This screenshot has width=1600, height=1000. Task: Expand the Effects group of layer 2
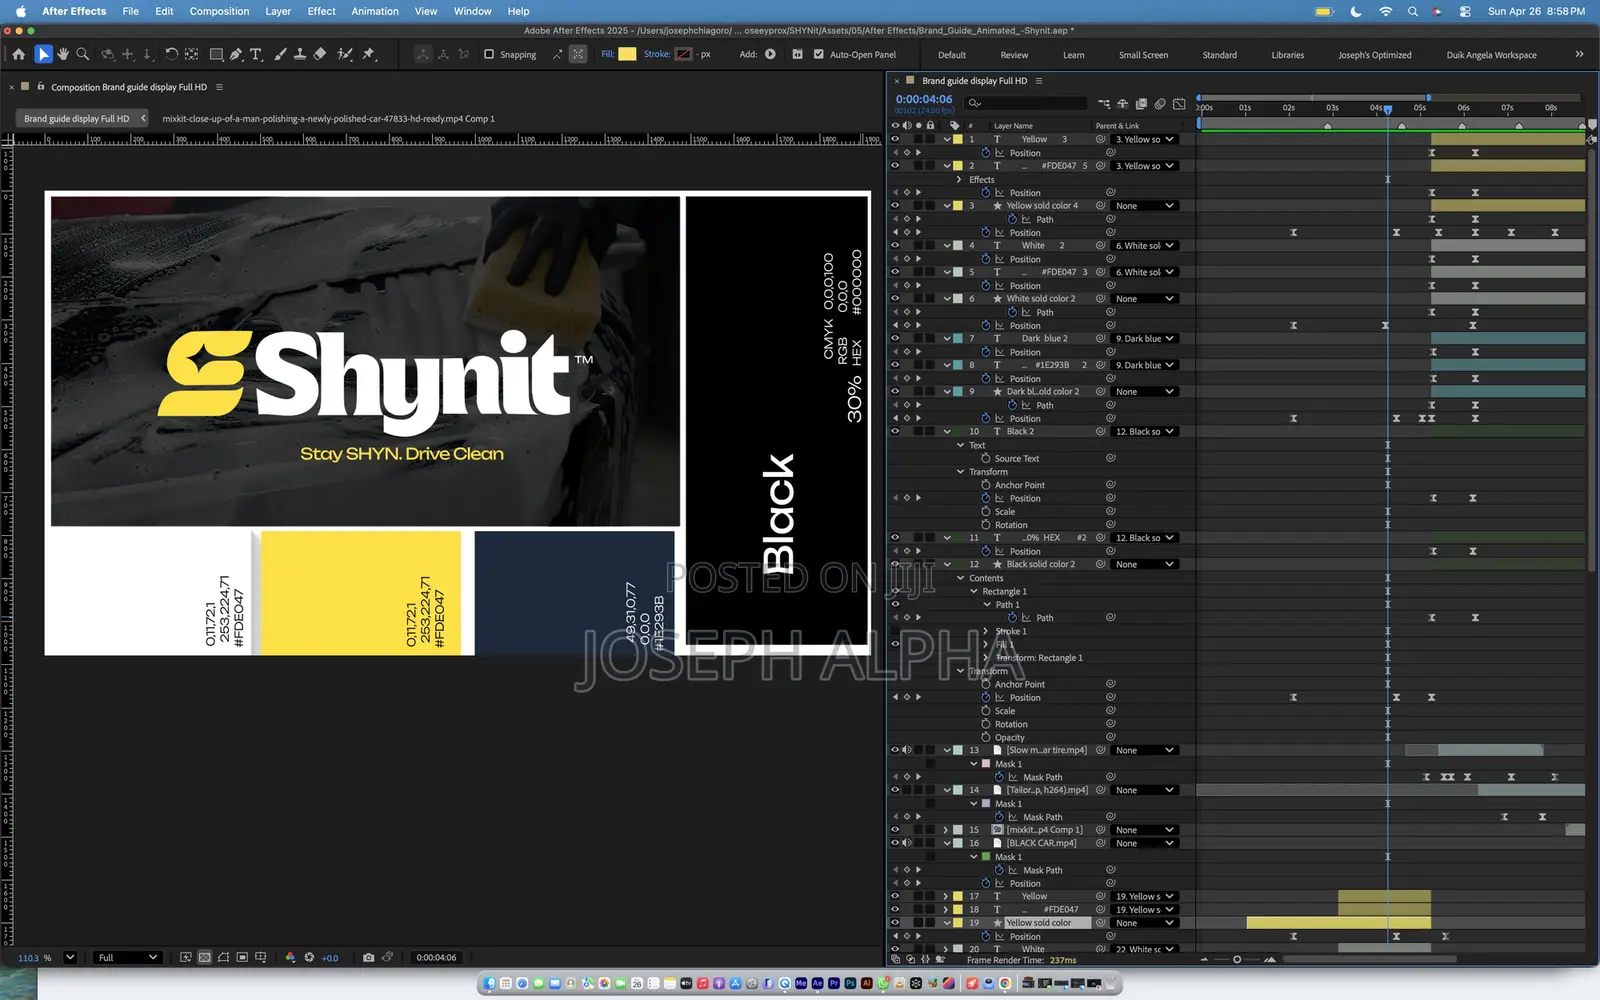(959, 179)
